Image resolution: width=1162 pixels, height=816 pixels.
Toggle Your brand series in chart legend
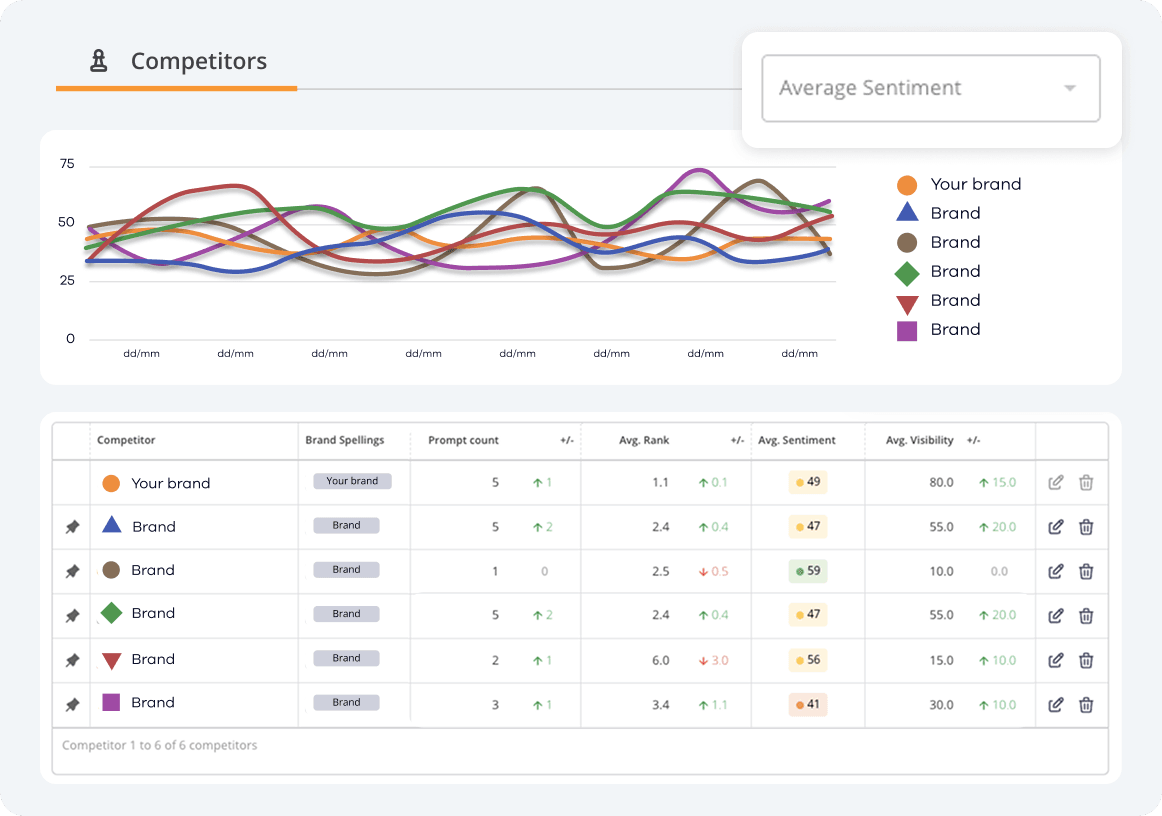tap(959, 184)
